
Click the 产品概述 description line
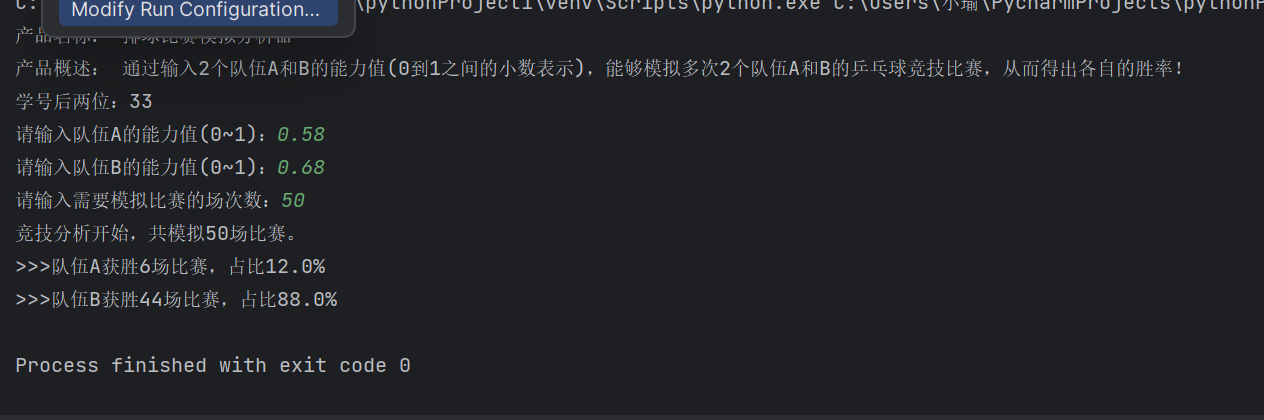pyautogui.click(x=599, y=69)
